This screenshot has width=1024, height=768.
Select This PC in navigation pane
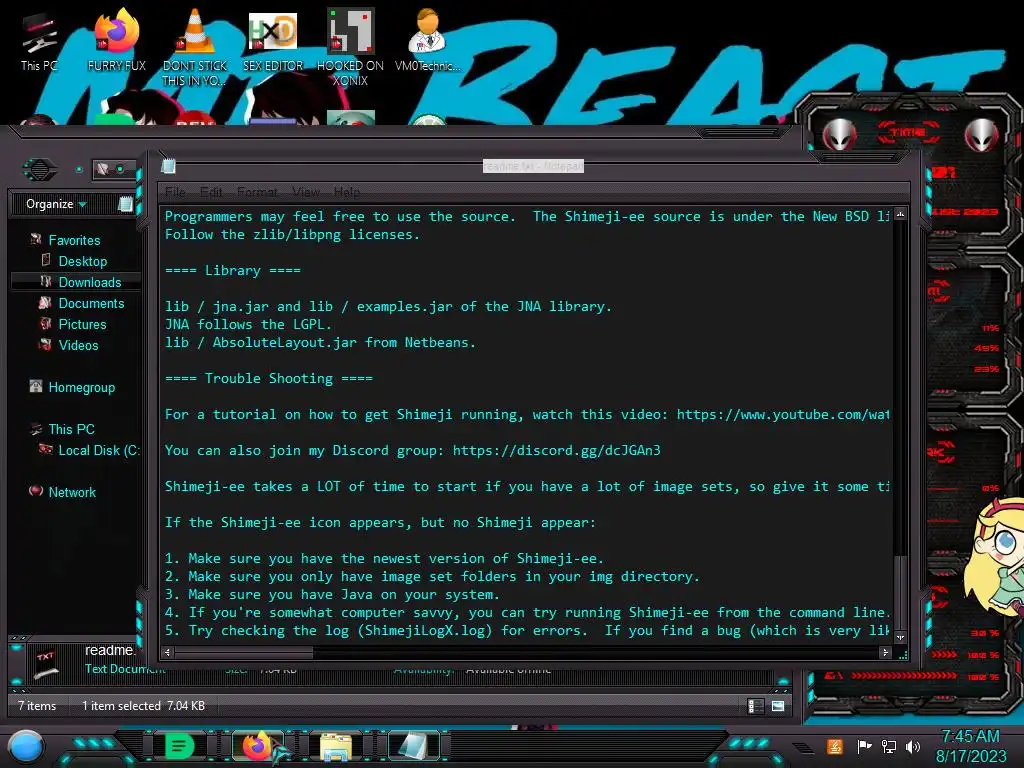point(71,429)
